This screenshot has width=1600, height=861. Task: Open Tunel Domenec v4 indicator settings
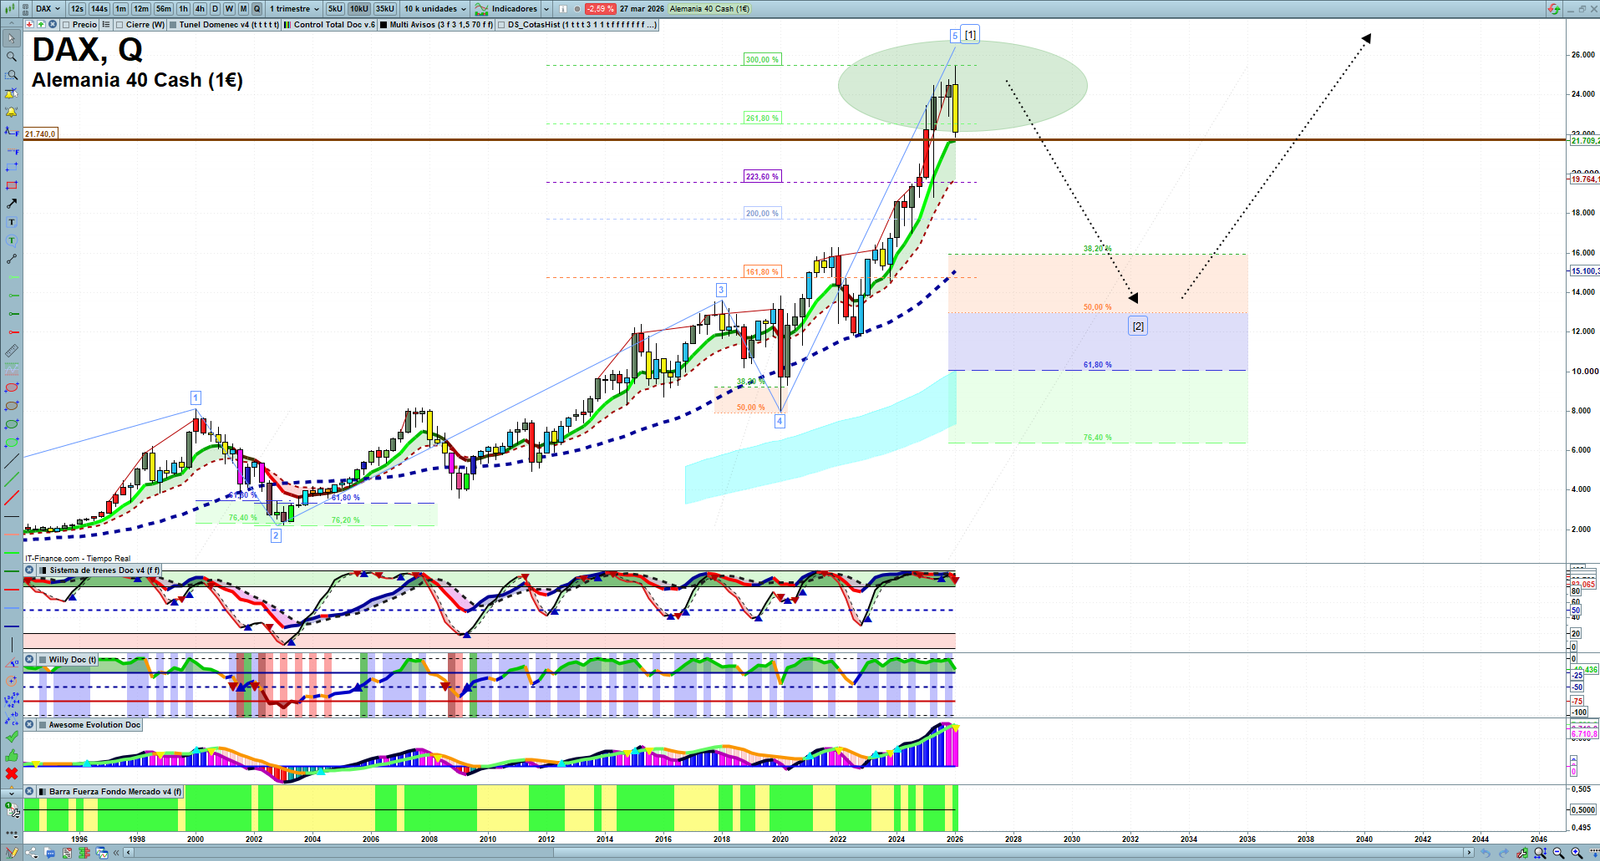pyautogui.click(x=229, y=25)
